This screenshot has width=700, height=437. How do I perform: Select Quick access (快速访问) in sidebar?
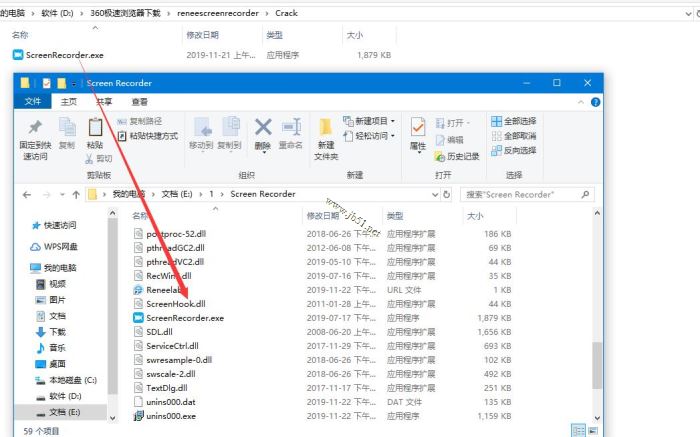click(x=54, y=225)
